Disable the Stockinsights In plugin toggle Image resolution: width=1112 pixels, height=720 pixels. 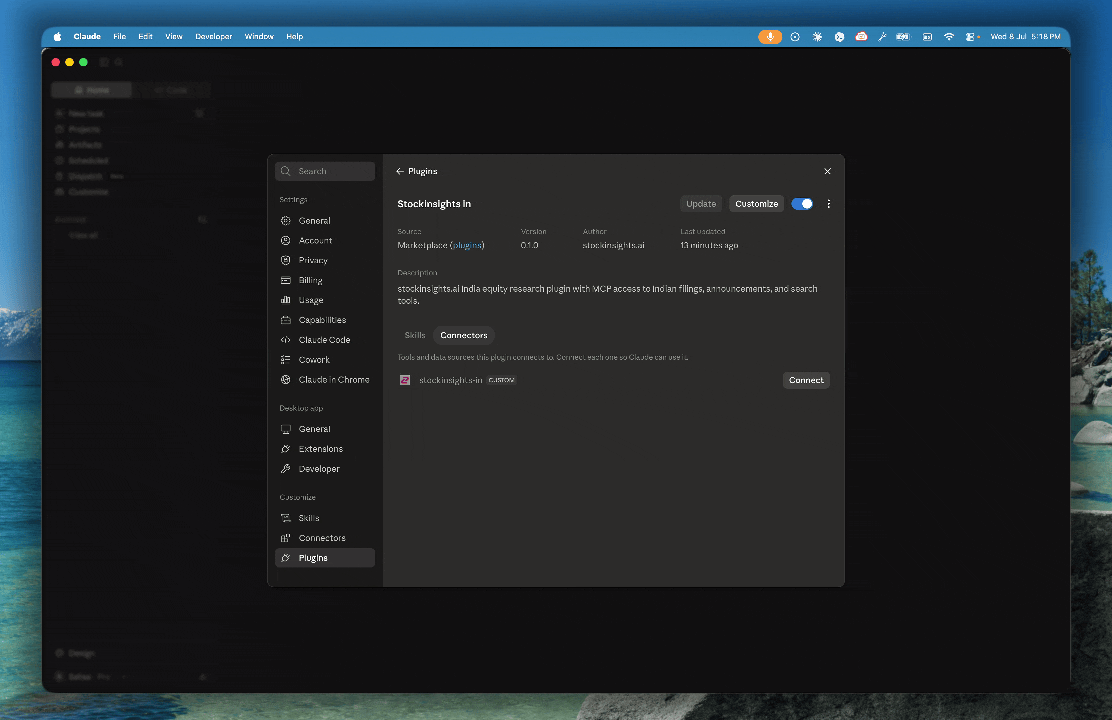802,204
